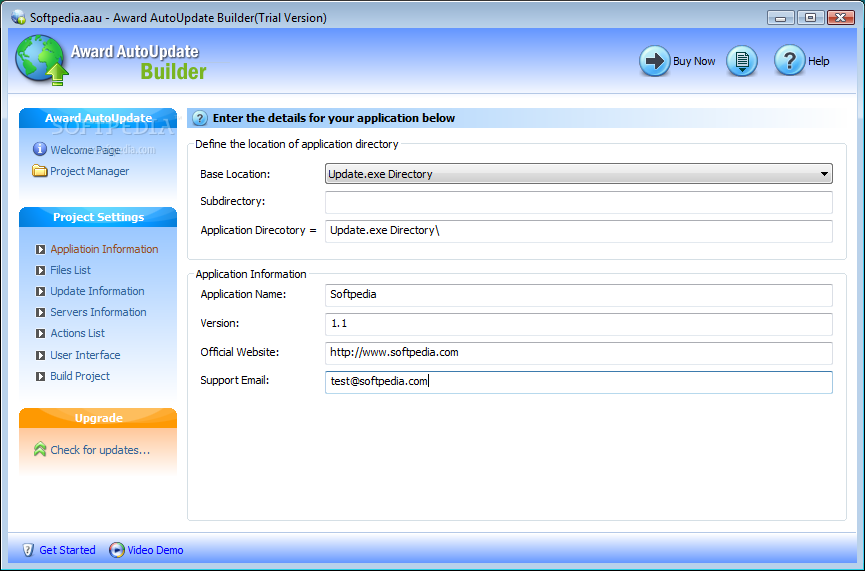Click the question icon in details header

coord(200,118)
